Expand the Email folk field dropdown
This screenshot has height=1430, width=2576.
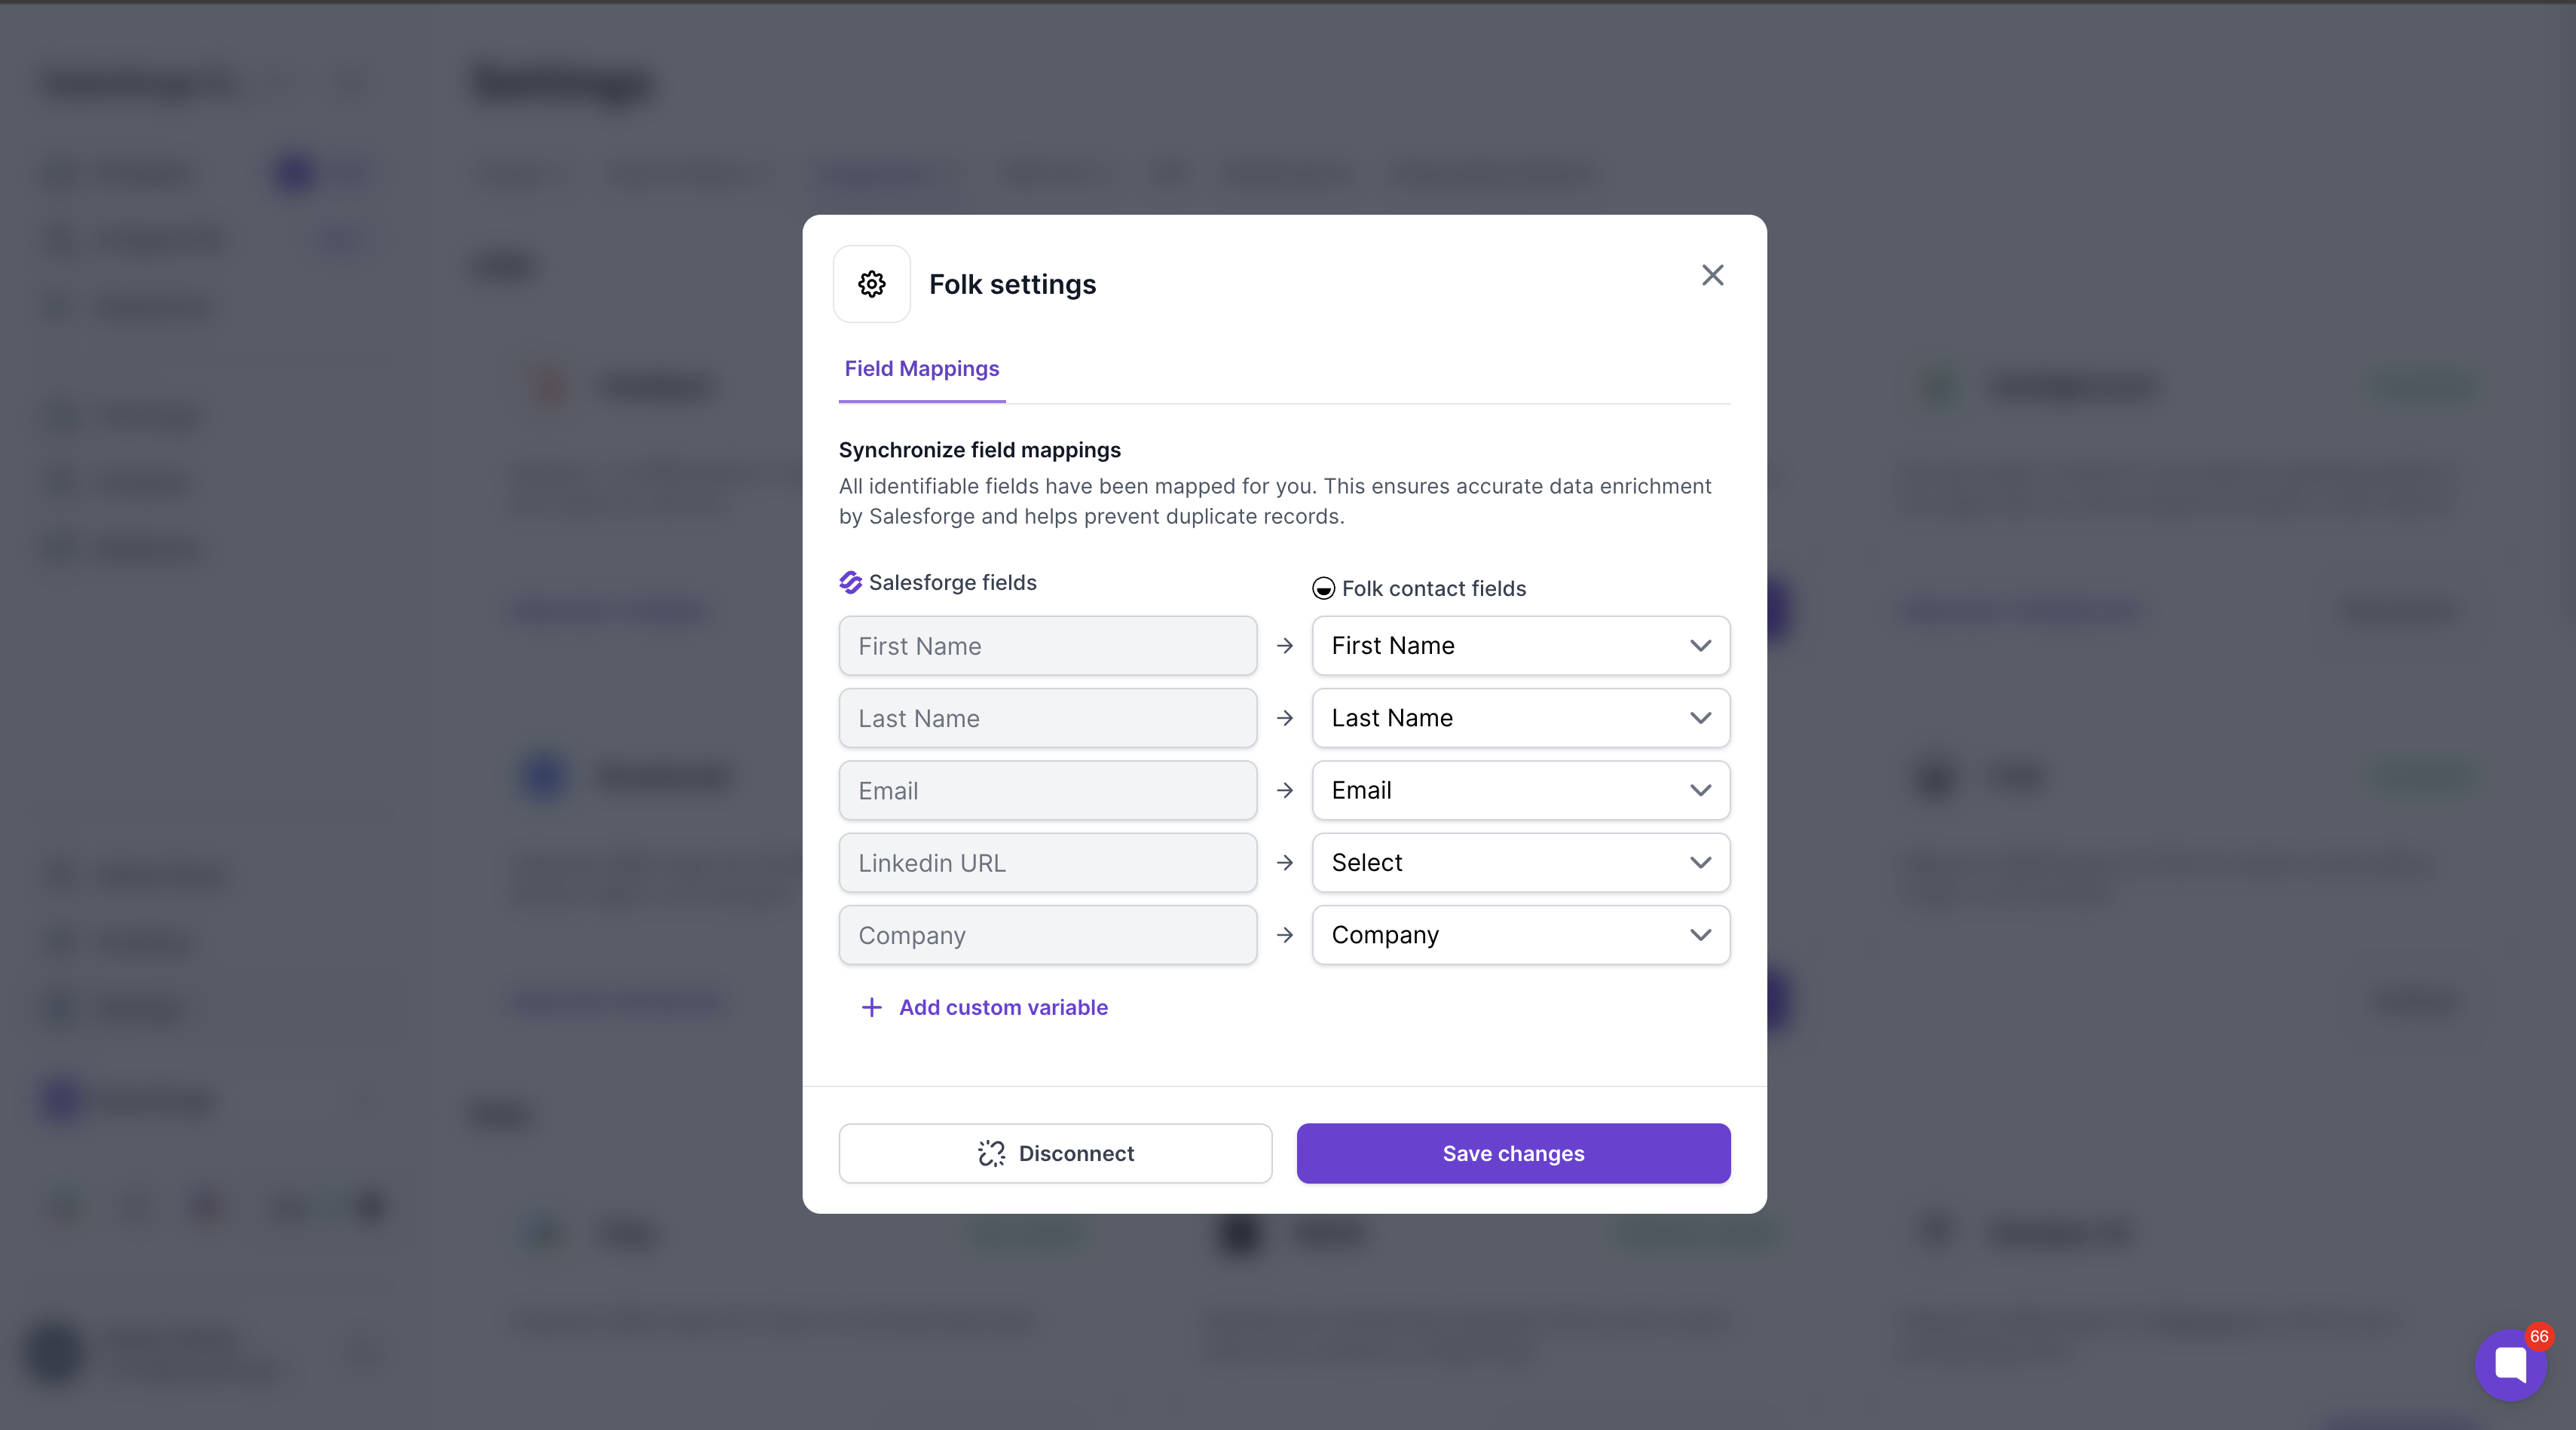click(x=1520, y=790)
